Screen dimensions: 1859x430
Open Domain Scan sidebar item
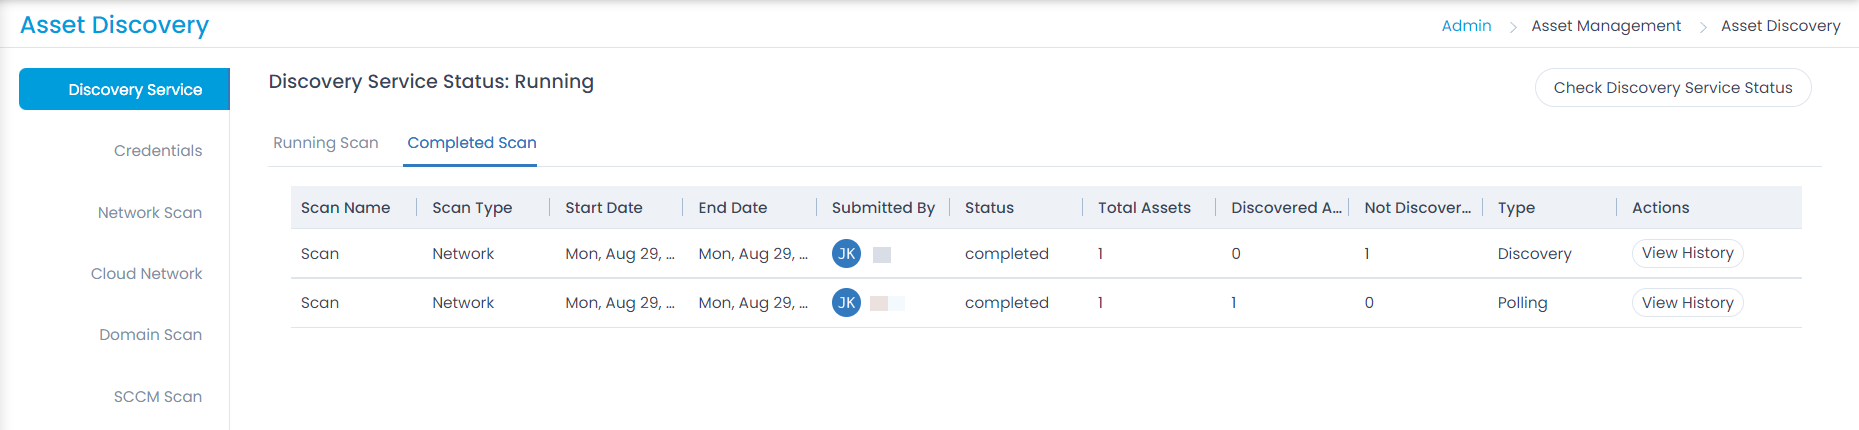(150, 335)
